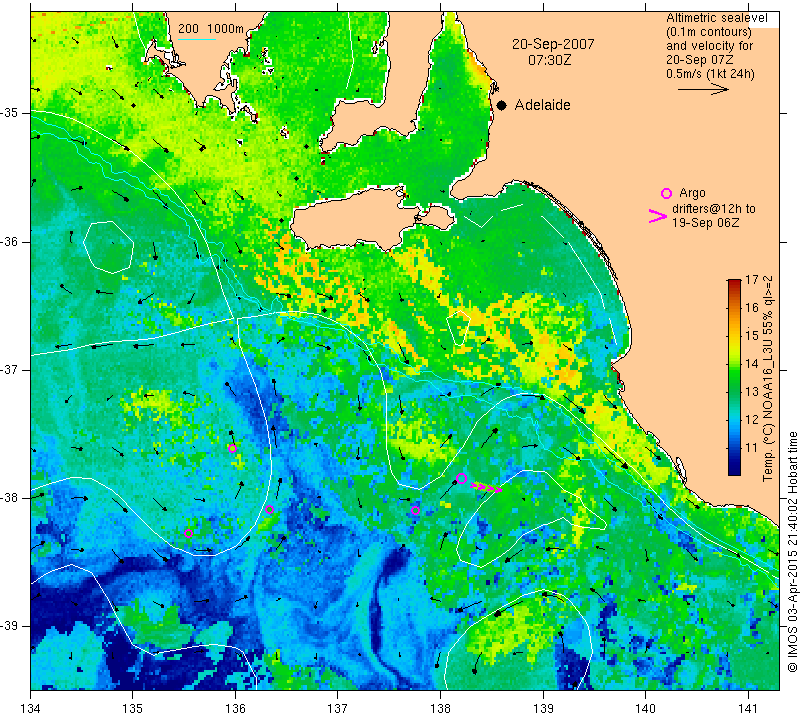Click the longitude axis label 136

coord(235,709)
